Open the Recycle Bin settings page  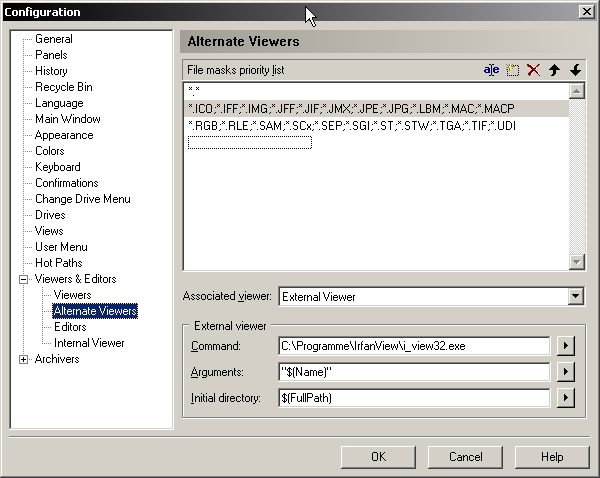click(64, 87)
